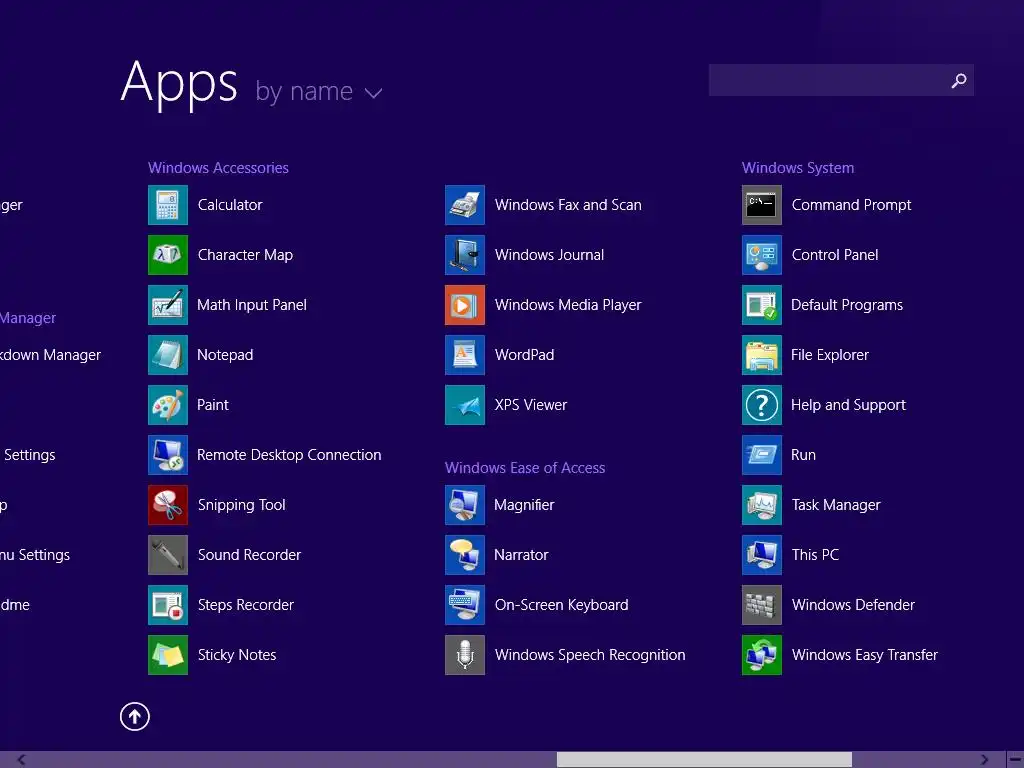Click the 'Windows Speech Recognition' label
The image size is (1024, 768).
(x=590, y=655)
